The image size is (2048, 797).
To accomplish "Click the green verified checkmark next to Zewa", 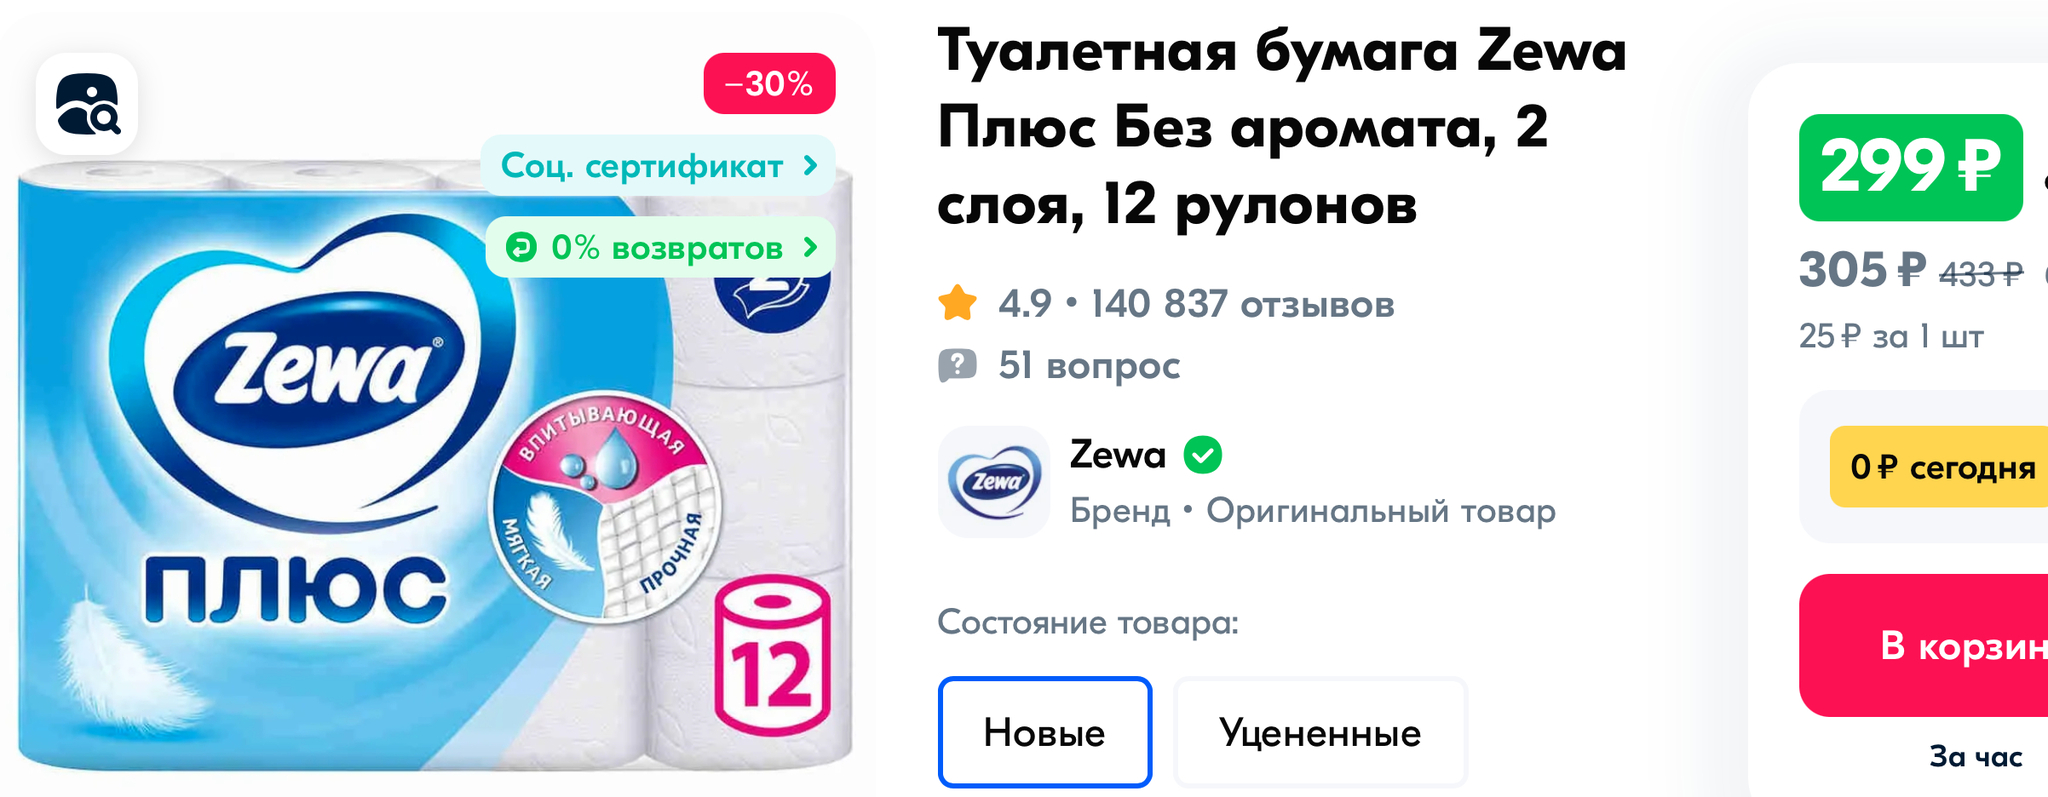I will click(x=1202, y=455).
